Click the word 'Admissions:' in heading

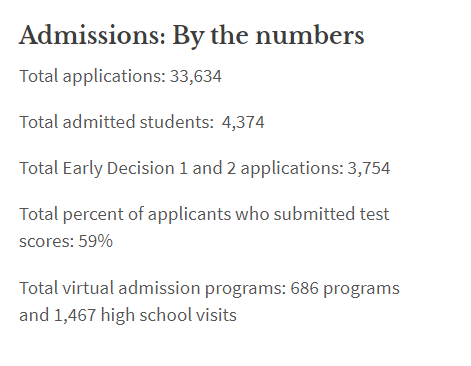coord(92,35)
